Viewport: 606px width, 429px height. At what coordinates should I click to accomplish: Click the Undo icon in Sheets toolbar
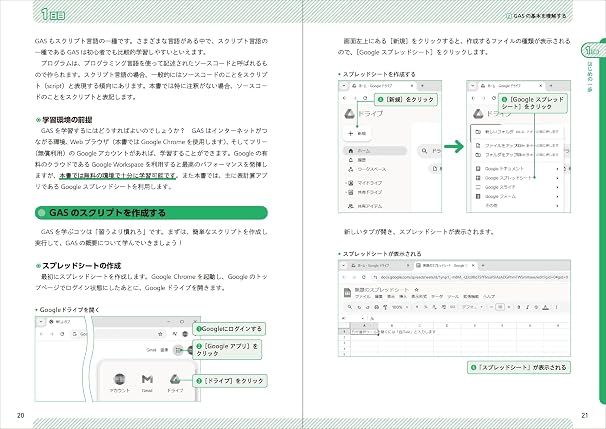tap(359, 307)
